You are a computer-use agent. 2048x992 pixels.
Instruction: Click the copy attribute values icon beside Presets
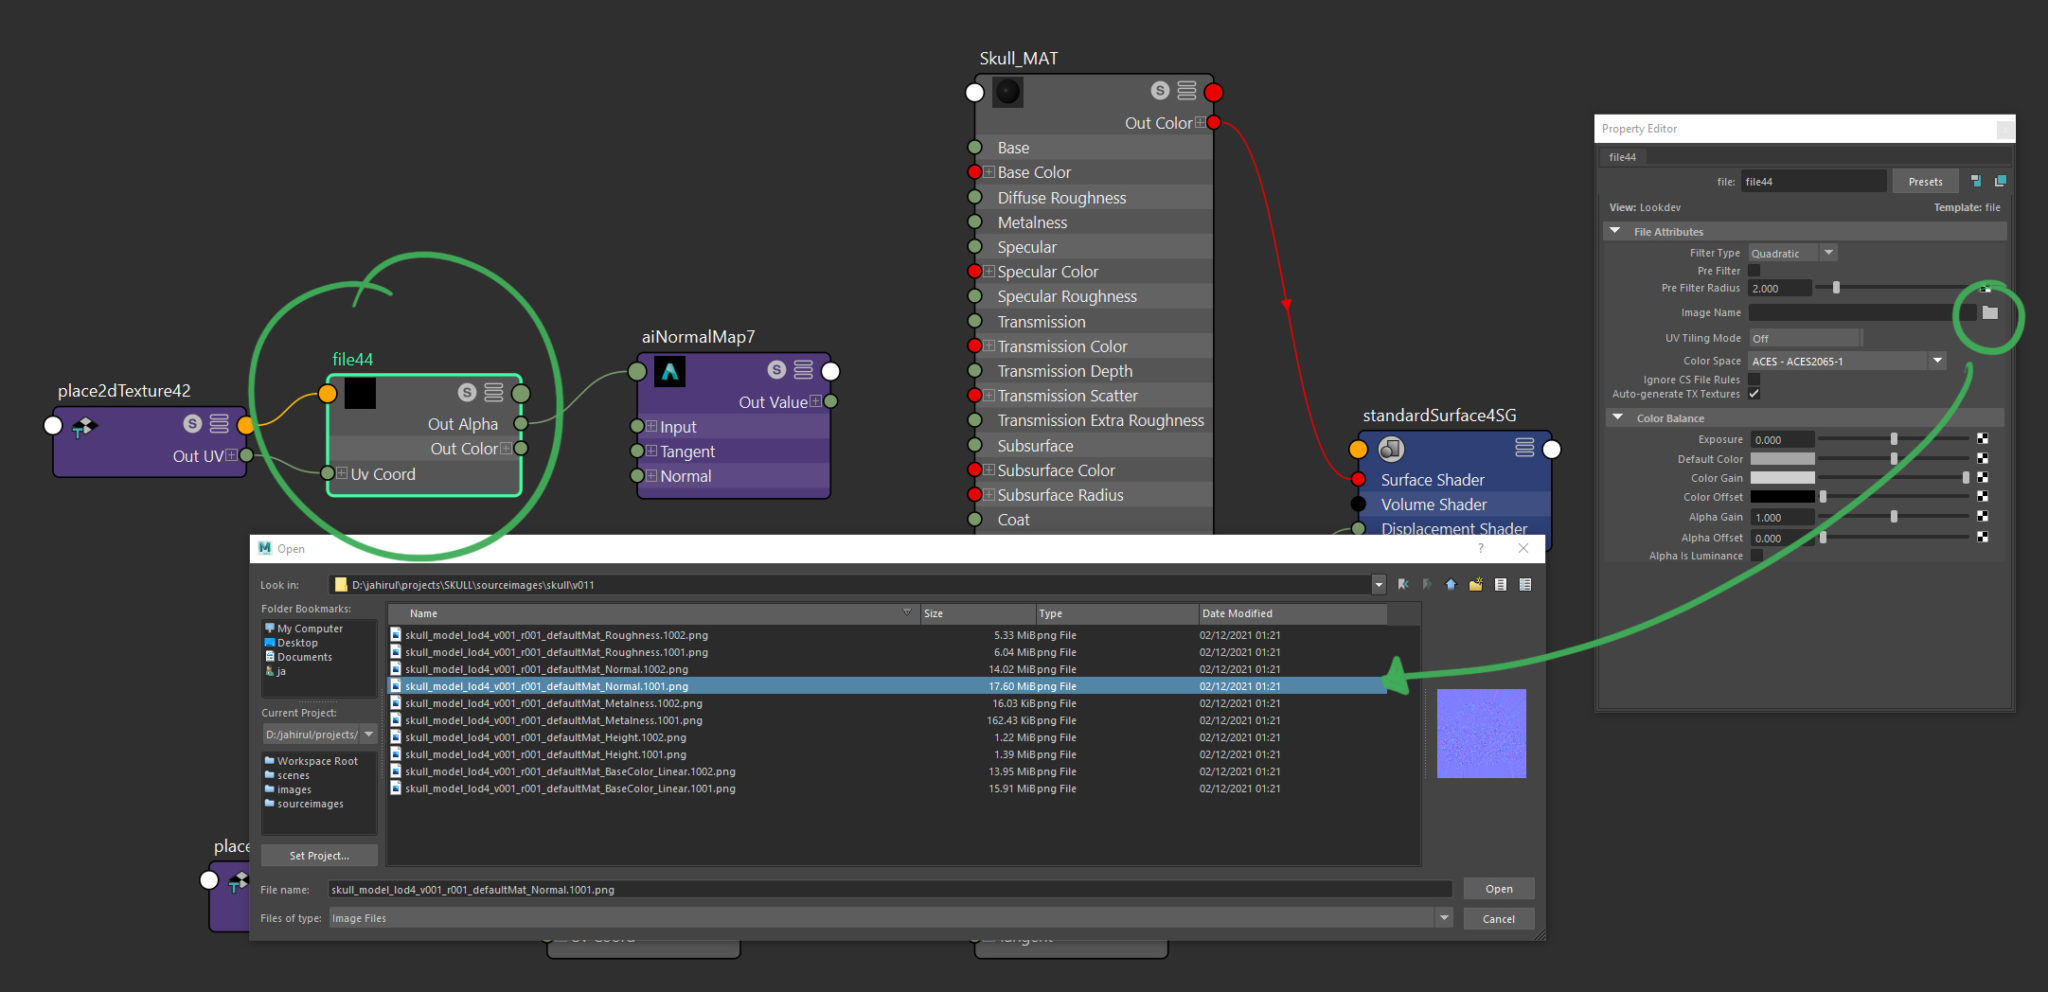coord(2000,180)
